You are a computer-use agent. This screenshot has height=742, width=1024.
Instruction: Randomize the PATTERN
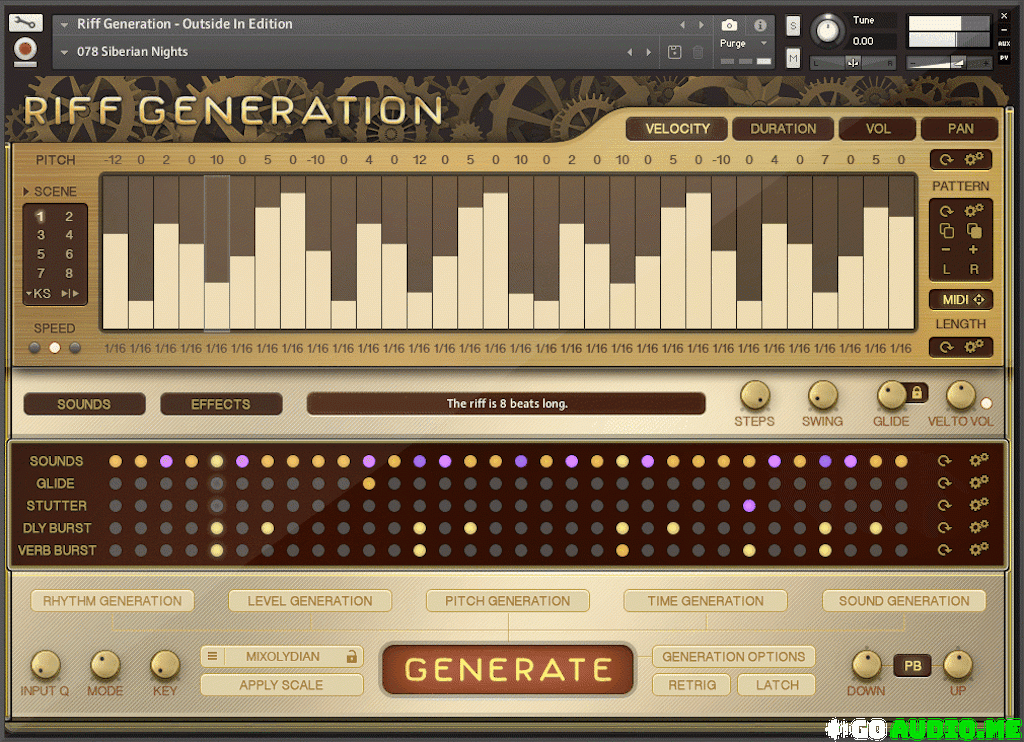(x=946, y=211)
